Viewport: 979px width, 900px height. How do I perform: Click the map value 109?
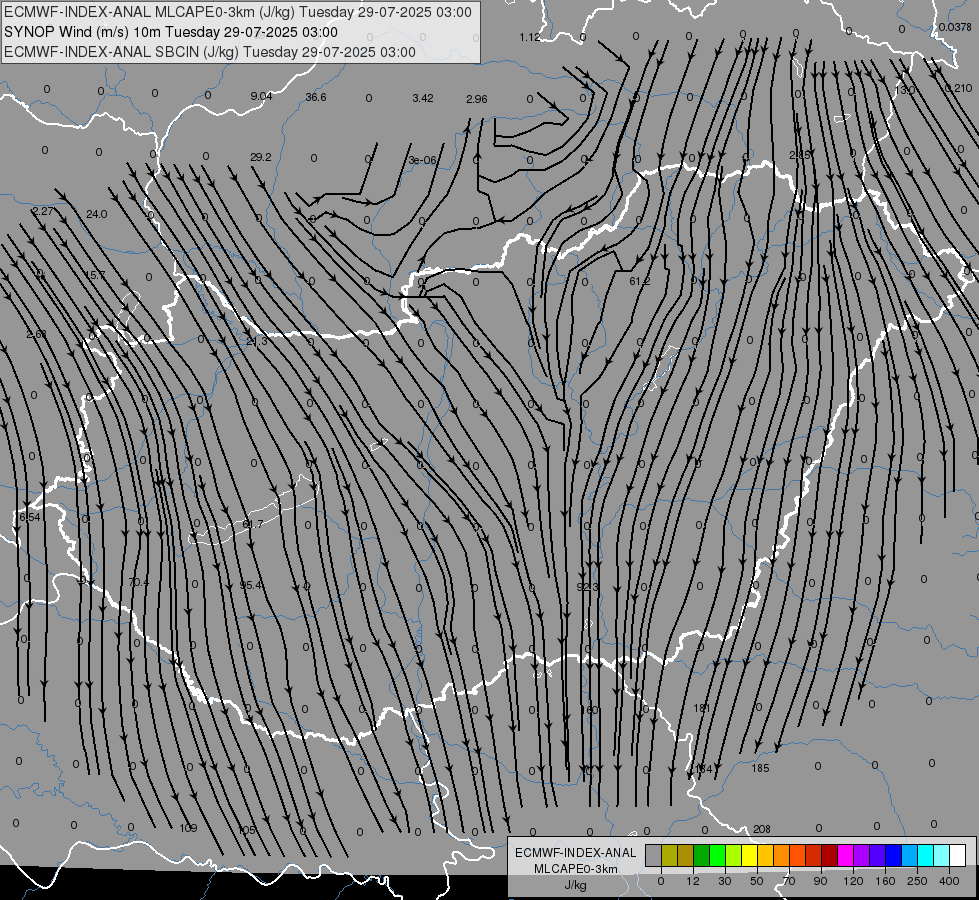click(188, 828)
